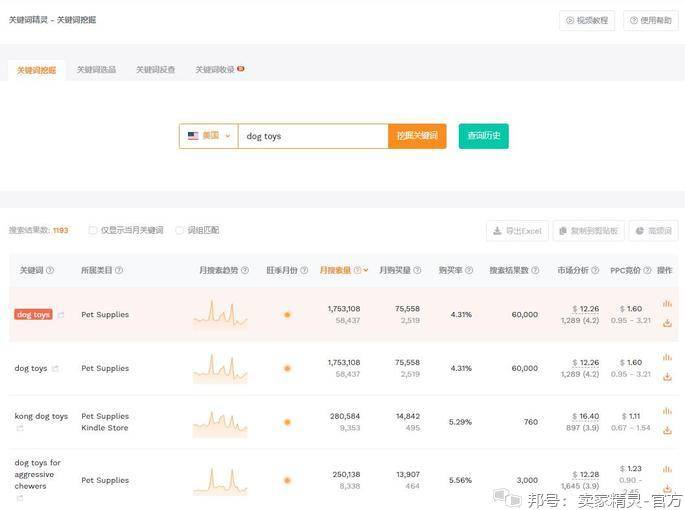685x510 pixels.
Task: Click chart icon in aggressive chewers row
Action: click(667, 469)
